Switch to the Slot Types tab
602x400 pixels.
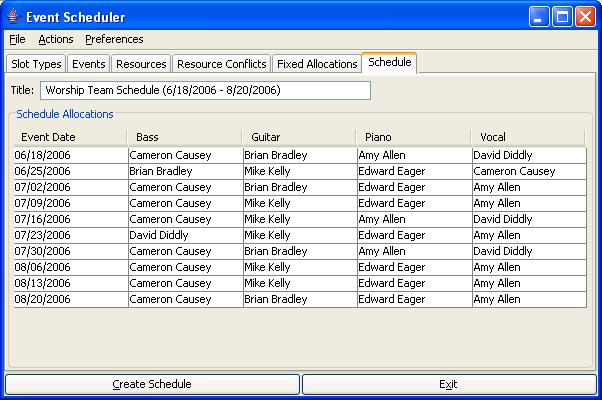coord(36,64)
